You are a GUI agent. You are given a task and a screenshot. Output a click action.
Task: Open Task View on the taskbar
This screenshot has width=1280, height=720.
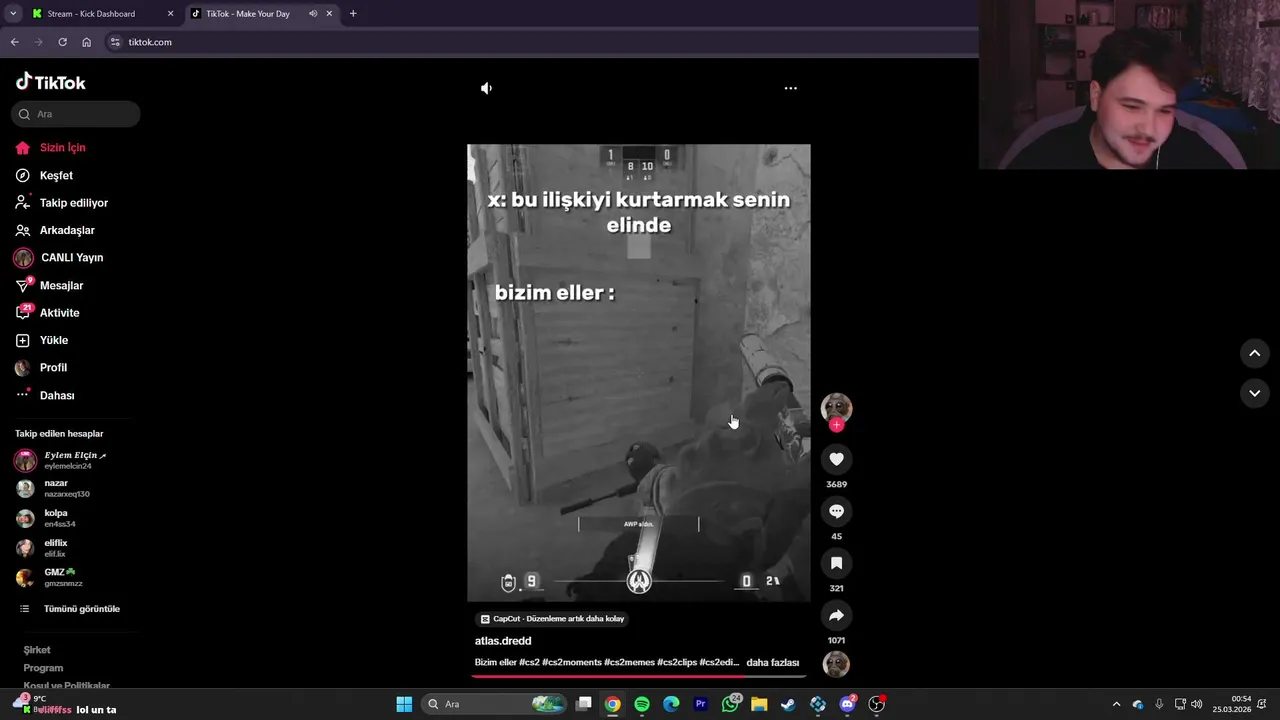pos(584,704)
